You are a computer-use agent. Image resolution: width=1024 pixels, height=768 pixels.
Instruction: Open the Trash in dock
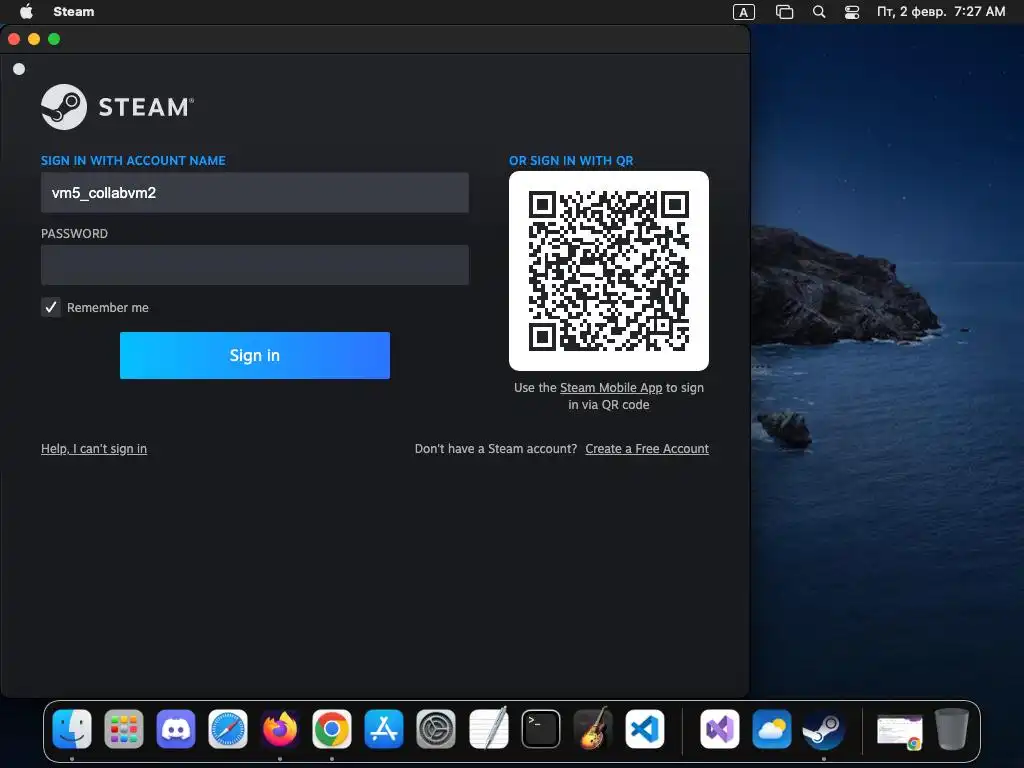click(x=952, y=729)
